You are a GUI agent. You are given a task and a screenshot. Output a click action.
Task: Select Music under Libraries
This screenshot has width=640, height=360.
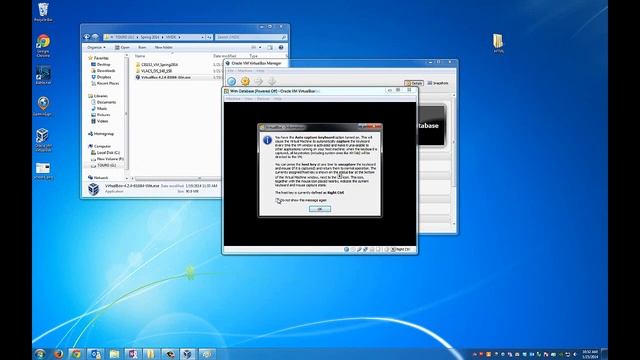(99, 109)
